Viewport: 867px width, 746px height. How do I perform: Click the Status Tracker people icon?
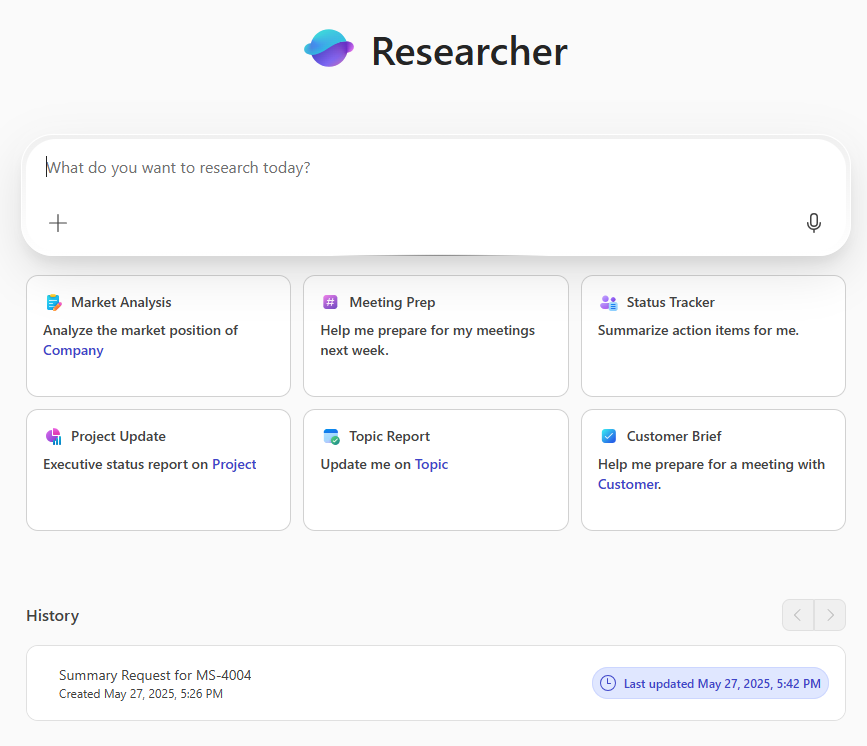tap(608, 302)
